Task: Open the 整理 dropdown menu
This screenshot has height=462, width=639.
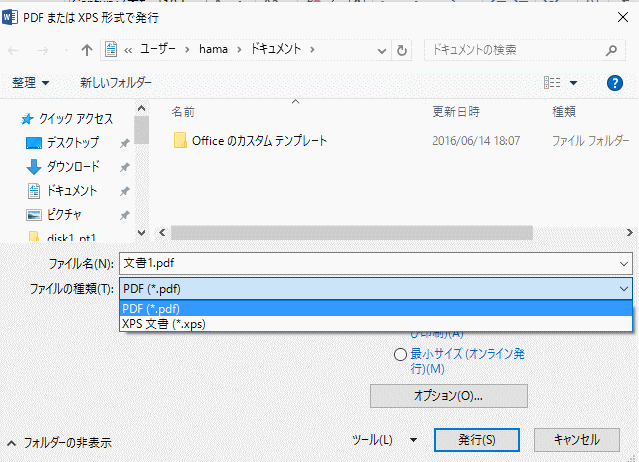Action: [x=31, y=83]
